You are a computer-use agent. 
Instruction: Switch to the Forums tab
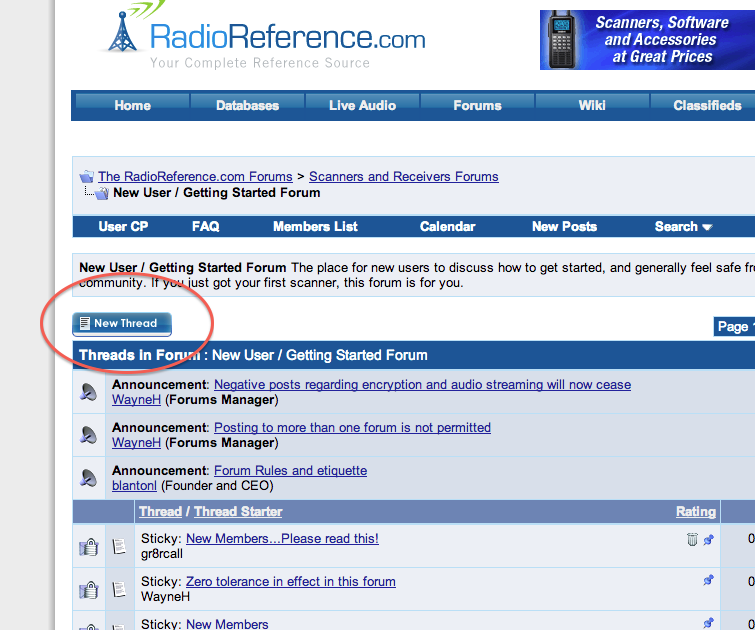point(477,105)
